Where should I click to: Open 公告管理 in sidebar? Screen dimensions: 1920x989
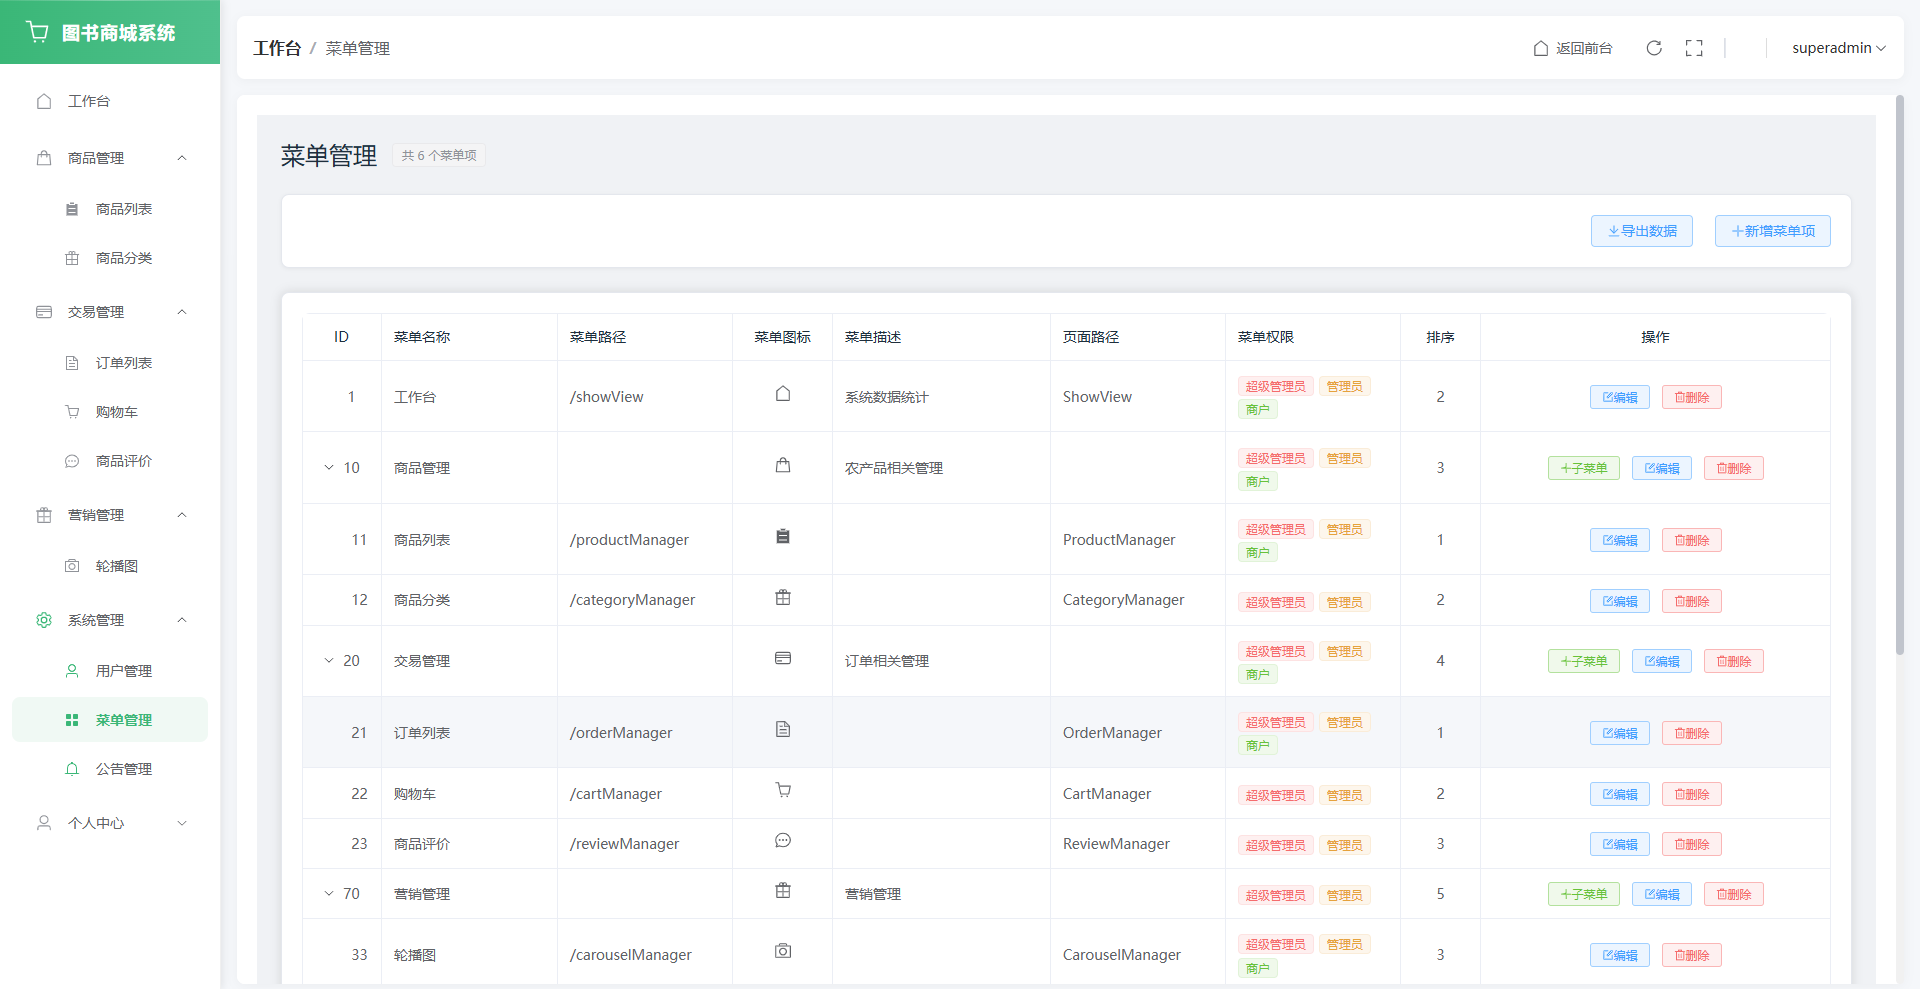coord(124,769)
